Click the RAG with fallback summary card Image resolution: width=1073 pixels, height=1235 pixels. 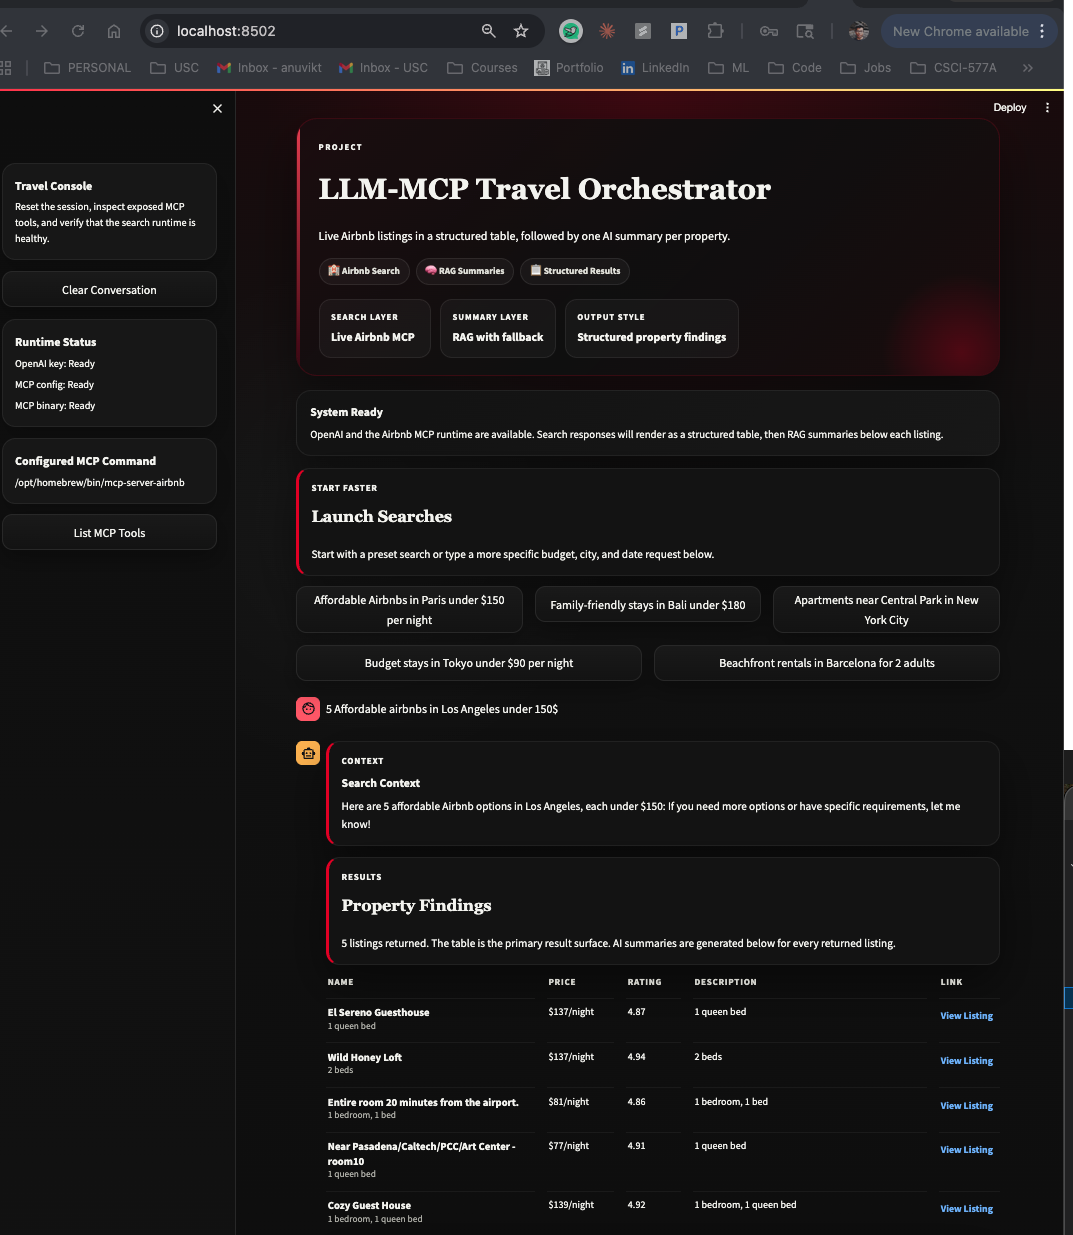[x=498, y=328]
